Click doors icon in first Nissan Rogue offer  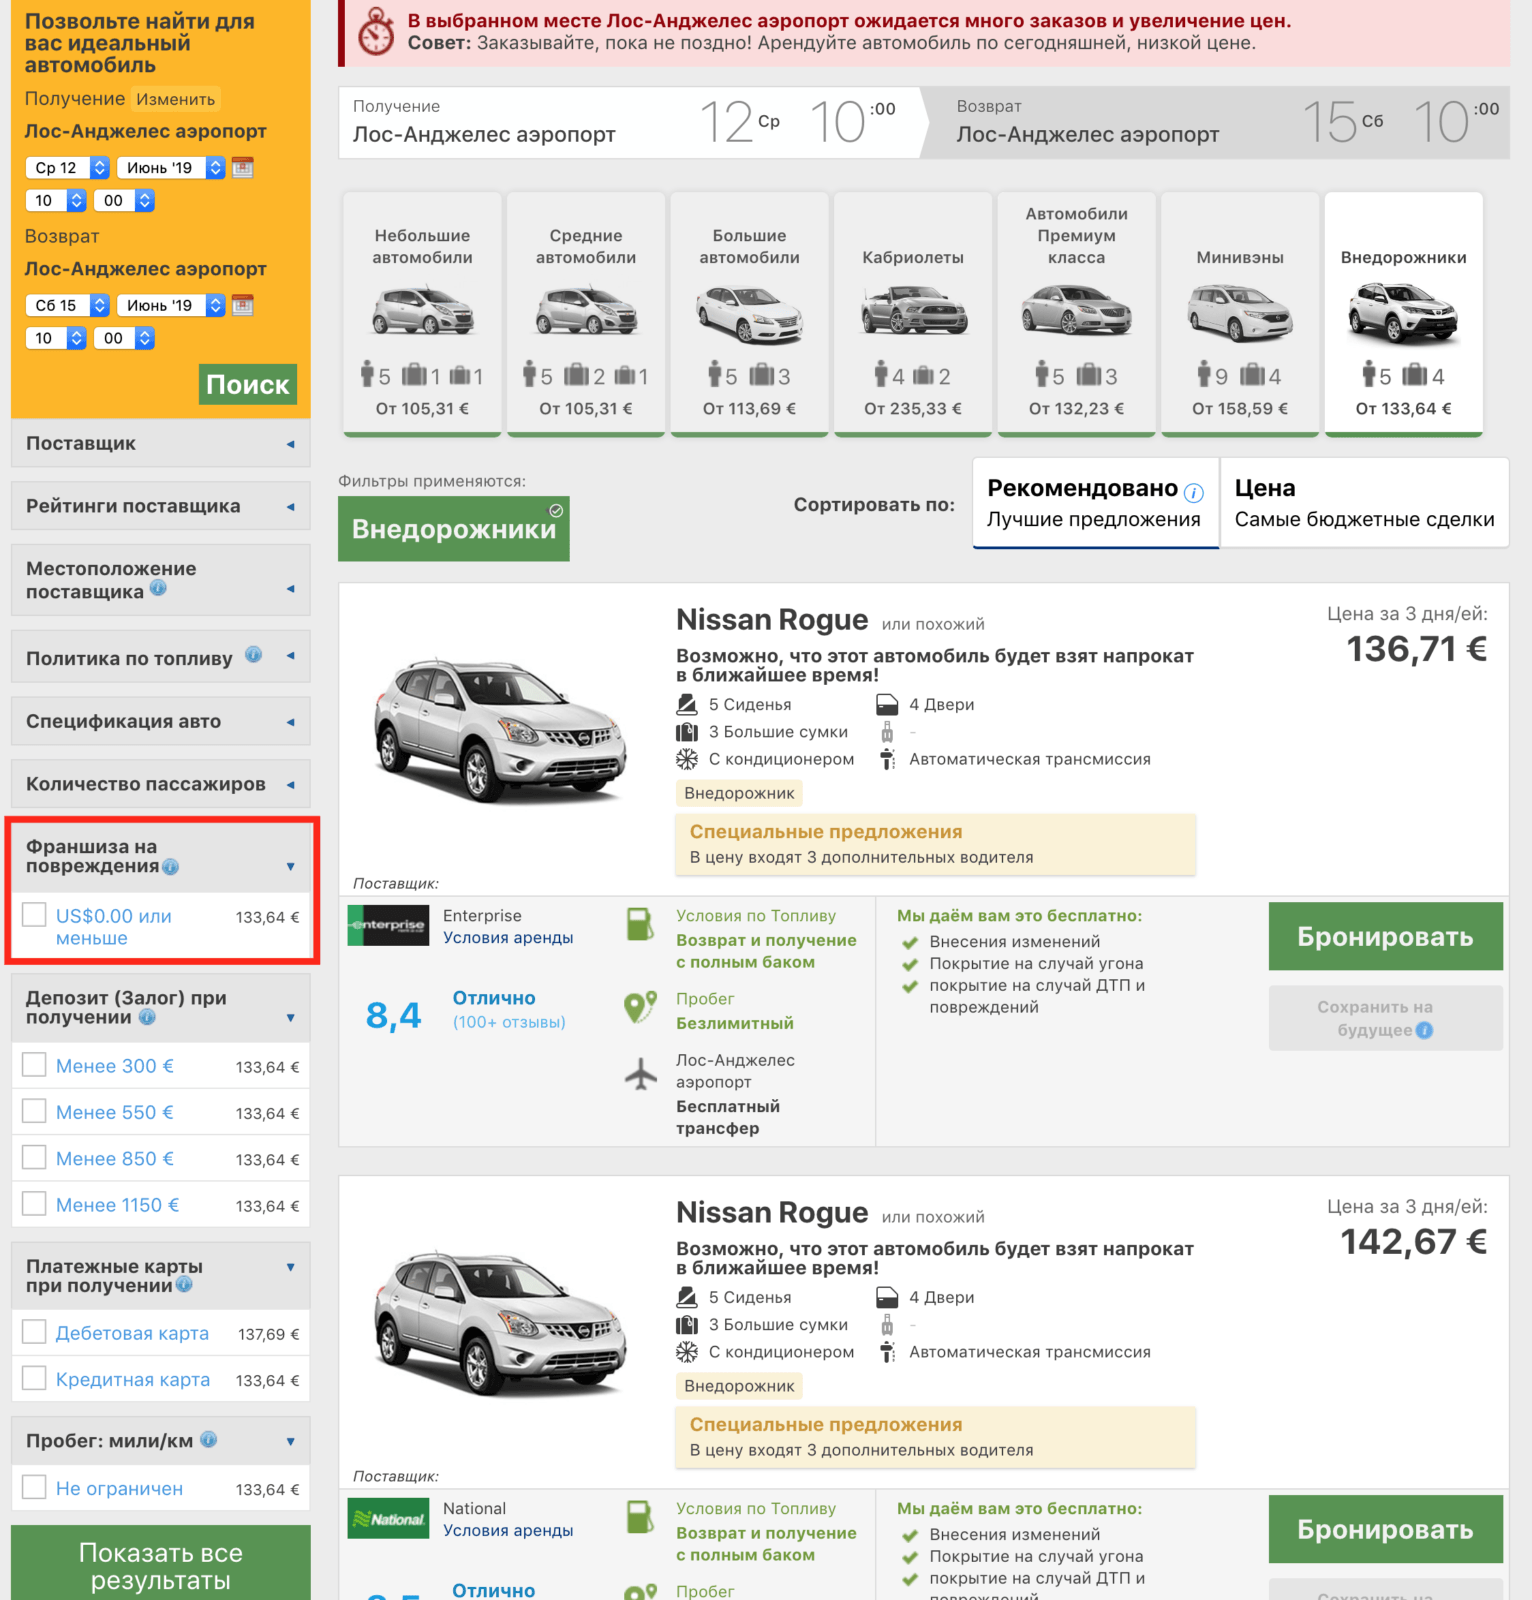tap(887, 704)
